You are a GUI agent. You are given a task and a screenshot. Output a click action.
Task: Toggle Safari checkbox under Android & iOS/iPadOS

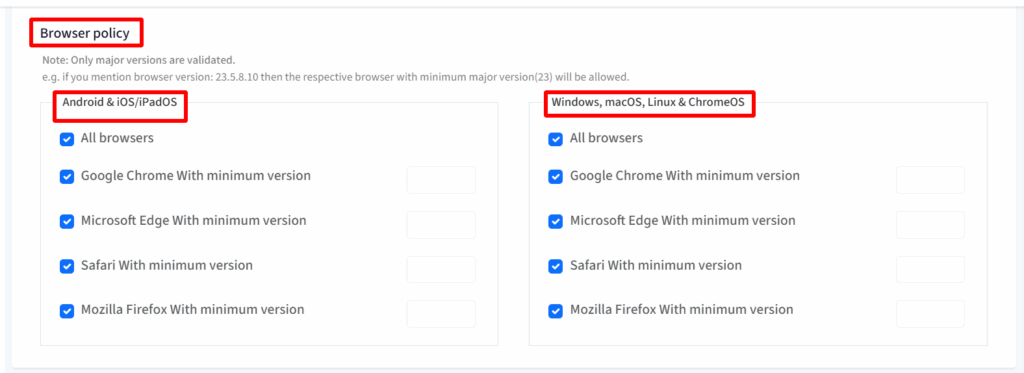[67, 267]
